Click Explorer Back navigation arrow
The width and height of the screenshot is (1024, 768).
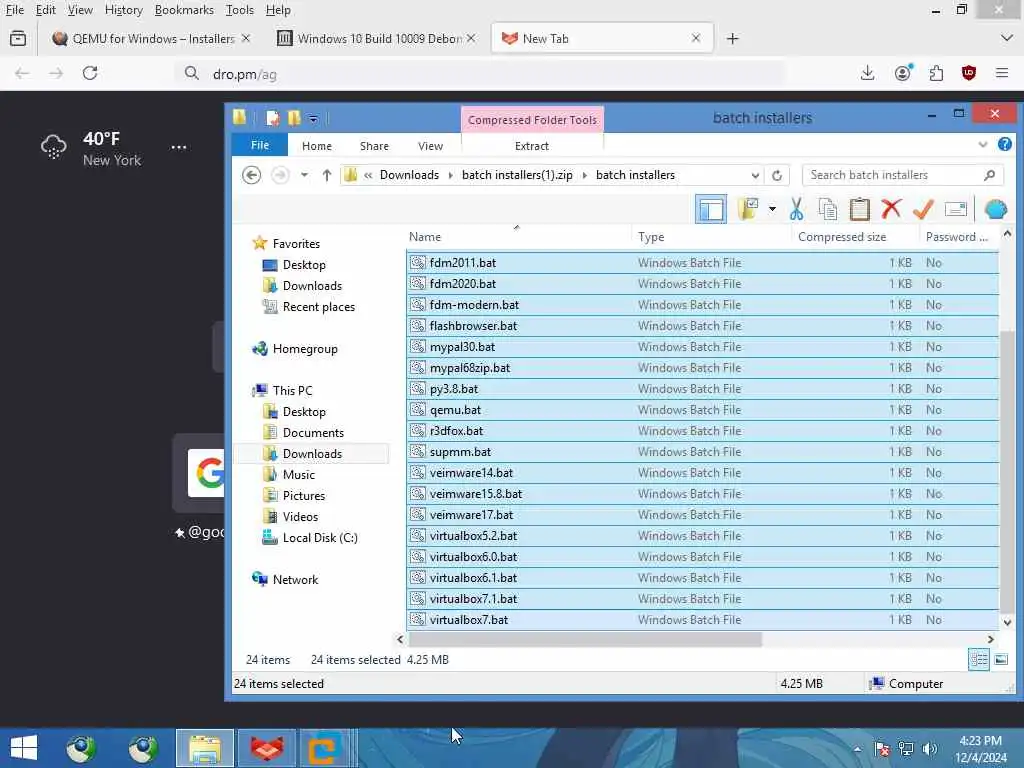[251, 175]
